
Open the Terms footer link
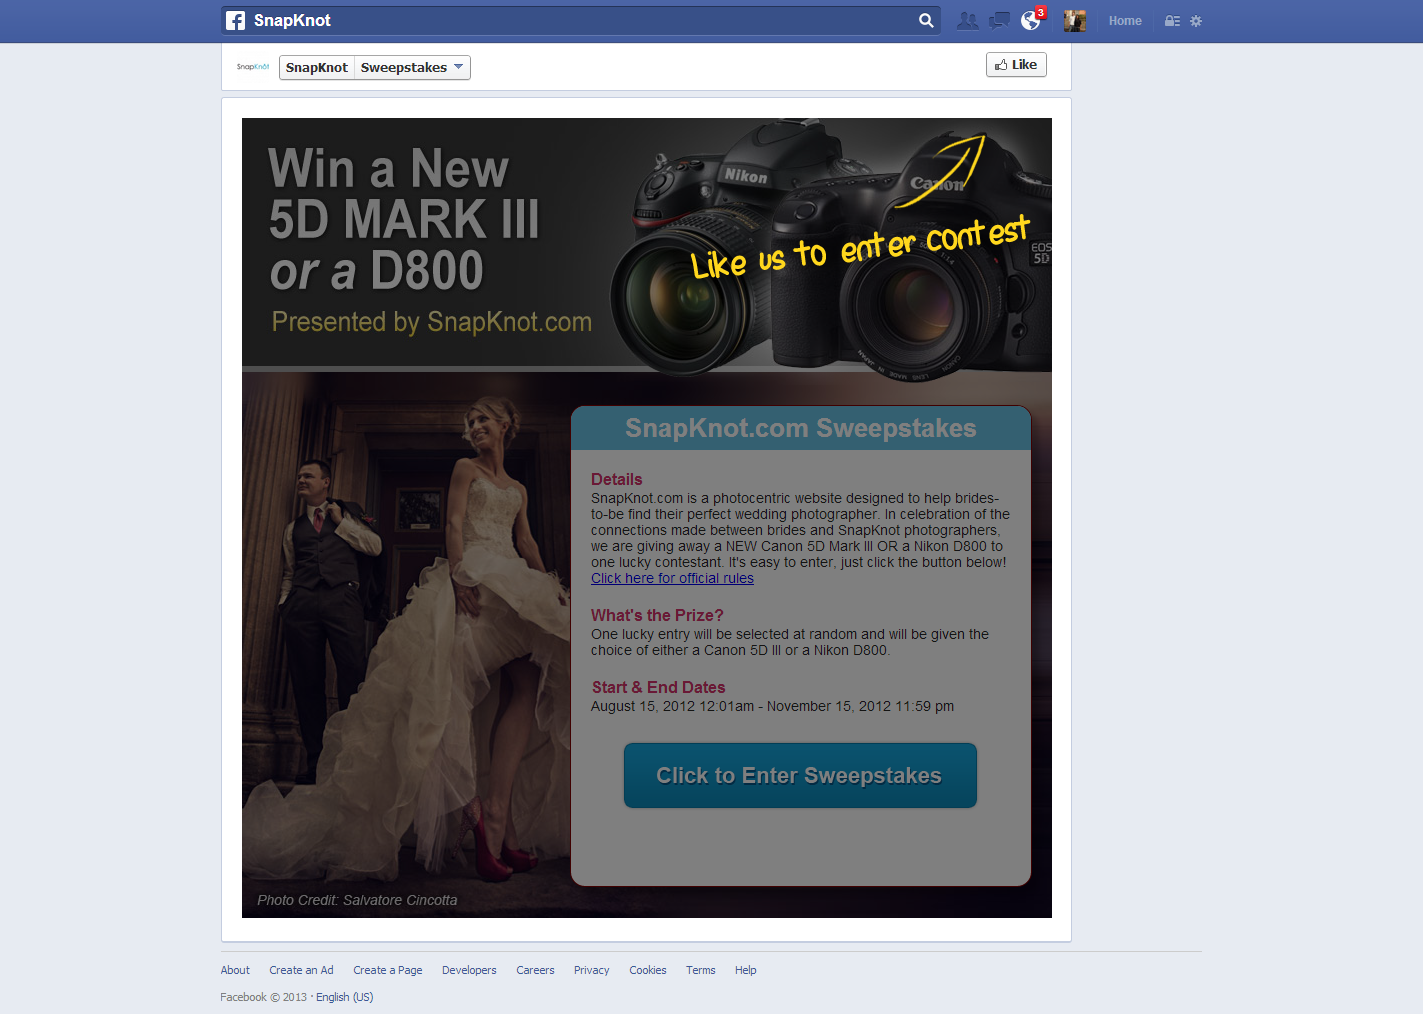(701, 970)
